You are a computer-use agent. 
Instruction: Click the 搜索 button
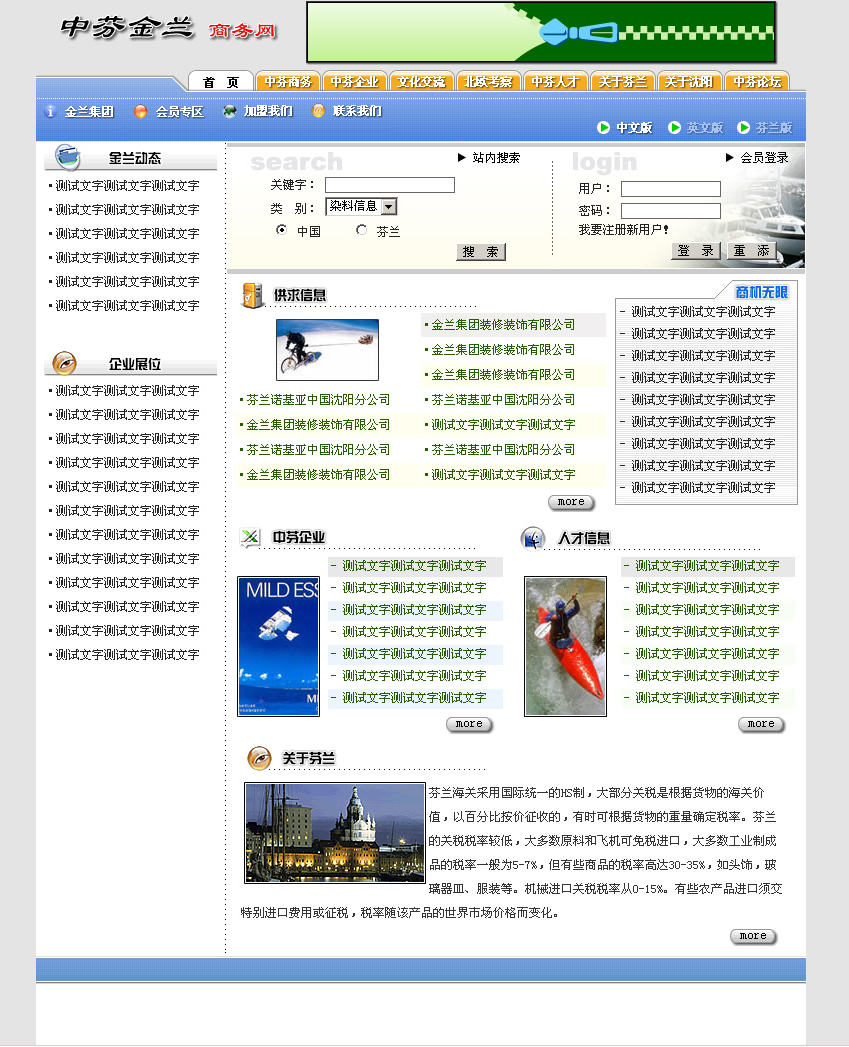[481, 252]
